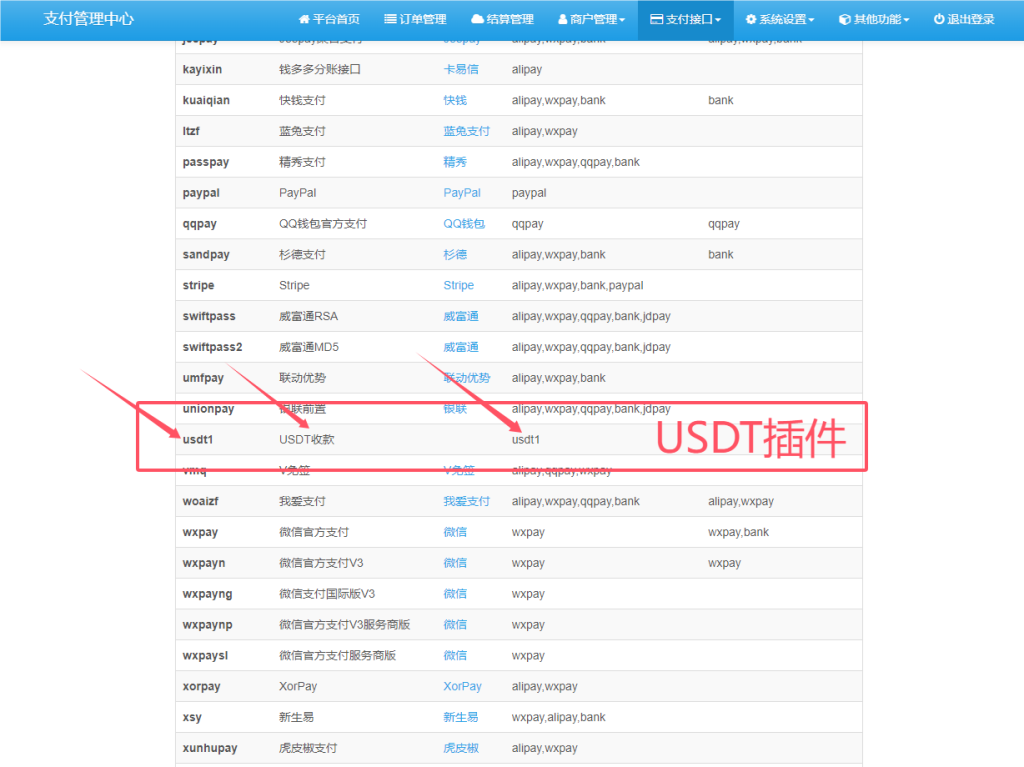Click the 杉德支付 description text

pyautogui.click(x=302, y=254)
